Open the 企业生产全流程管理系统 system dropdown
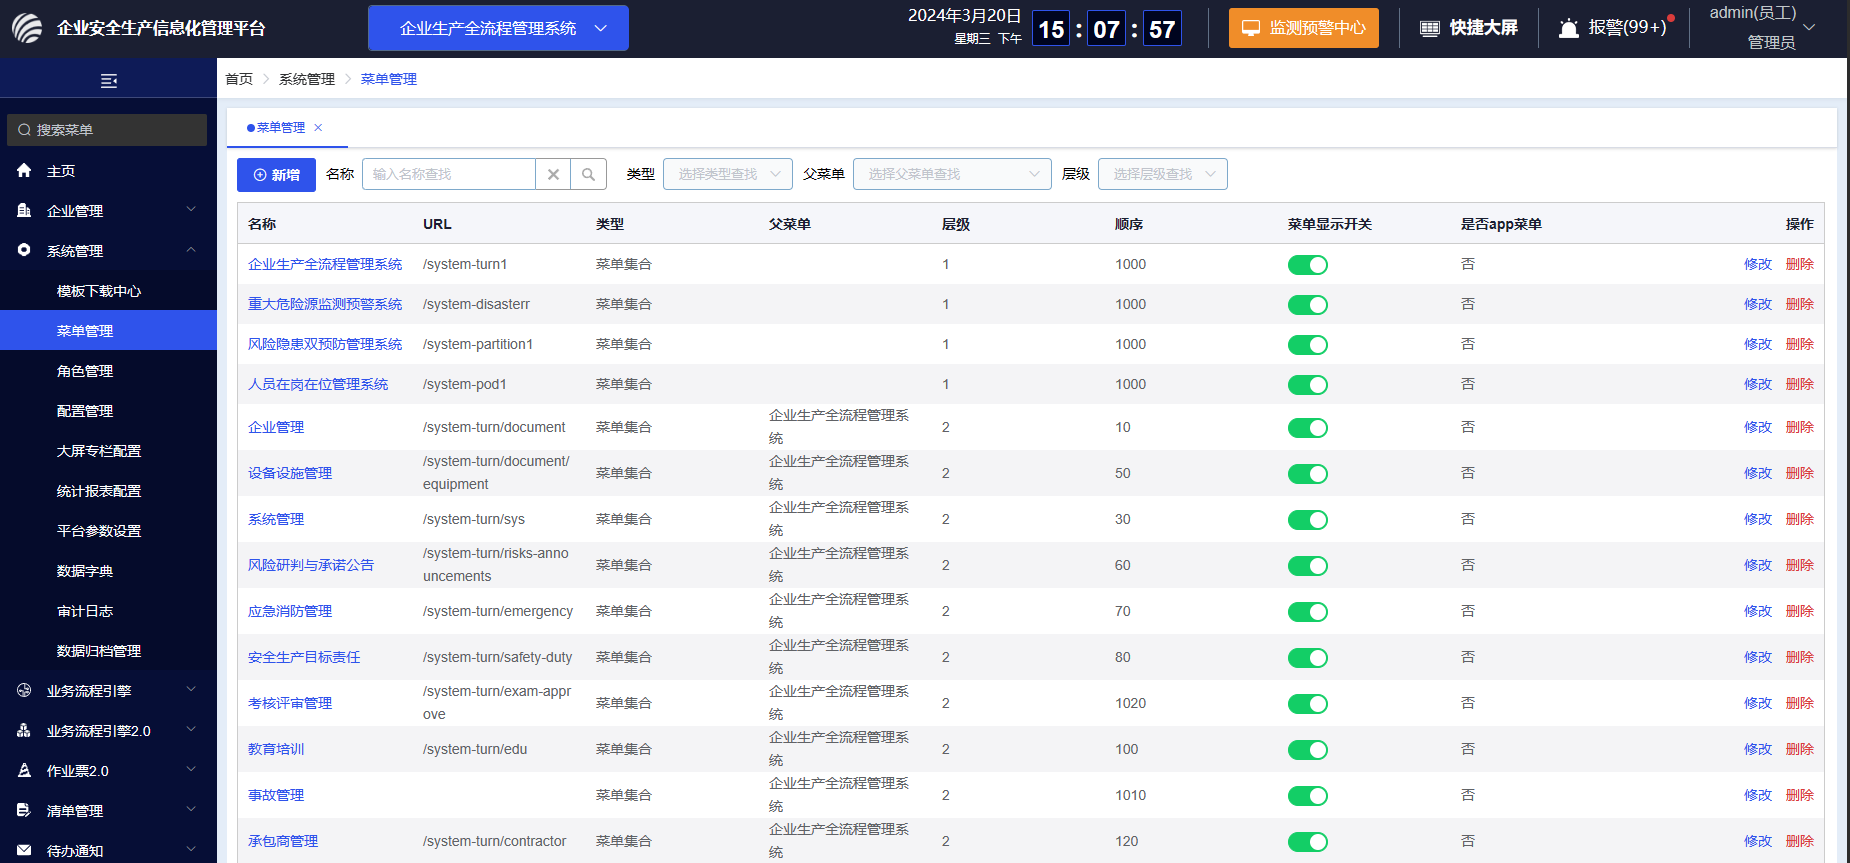The width and height of the screenshot is (1850, 863). [x=498, y=28]
